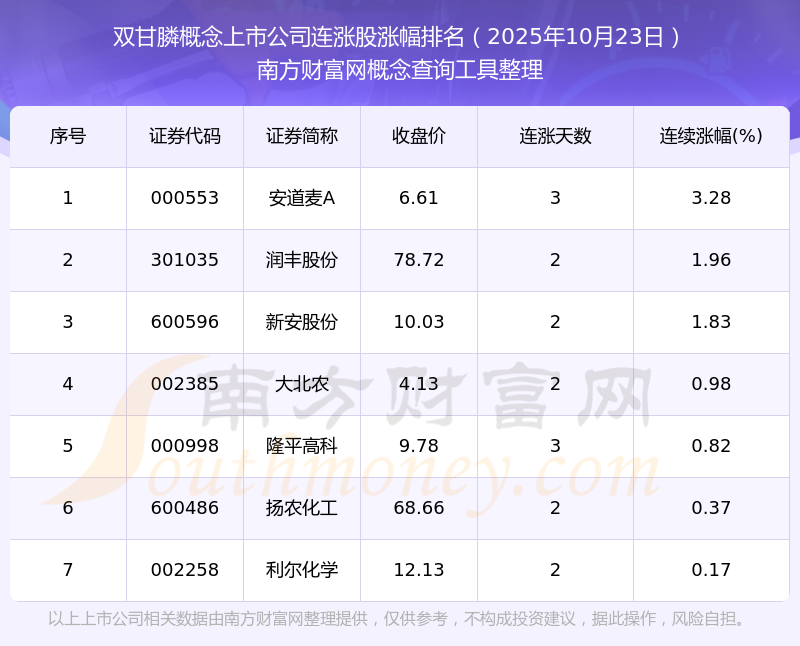Click the 证券代码 column header

tap(185, 137)
